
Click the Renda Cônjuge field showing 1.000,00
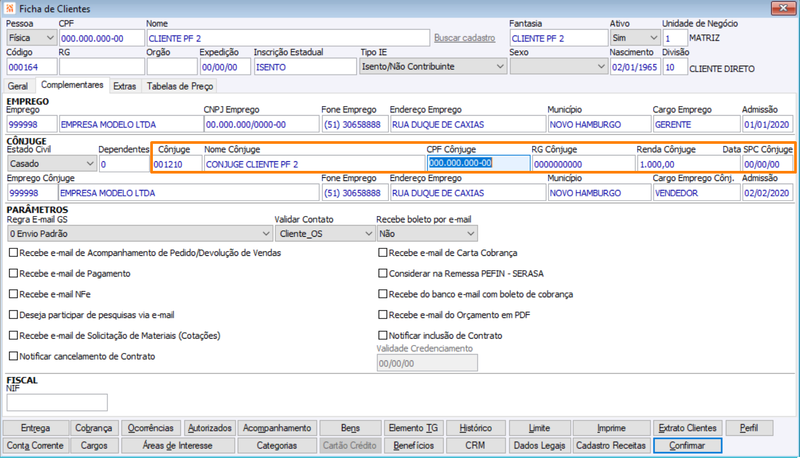(688, 164)
